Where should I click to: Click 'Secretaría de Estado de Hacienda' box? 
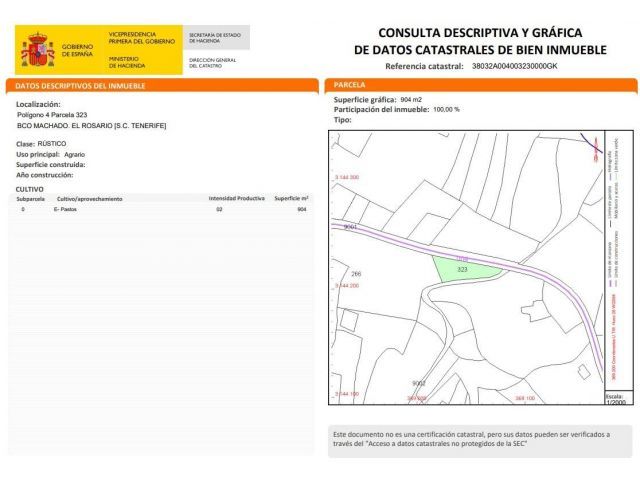click(x=216, y=38)
